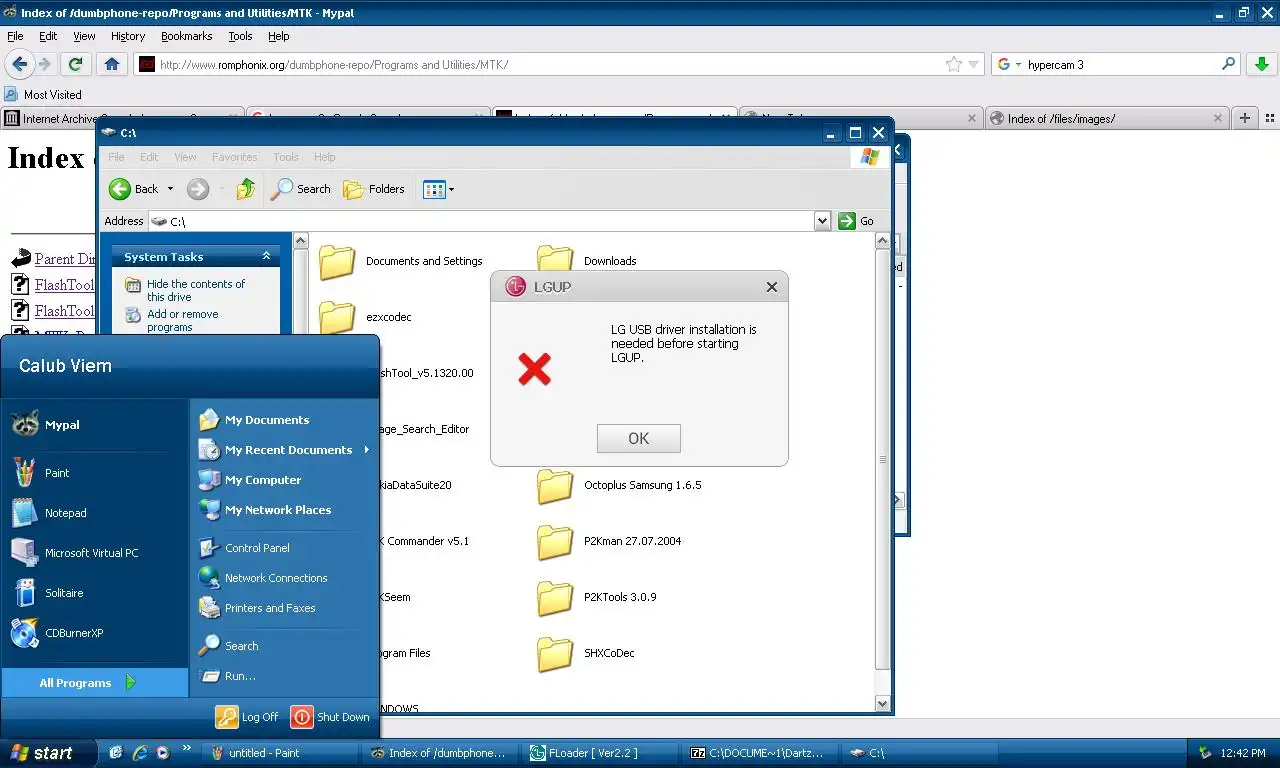Viewport: 1280px width, 768px height.
Task: Expand My Recent Documents submenu
Action: (283, 450)
